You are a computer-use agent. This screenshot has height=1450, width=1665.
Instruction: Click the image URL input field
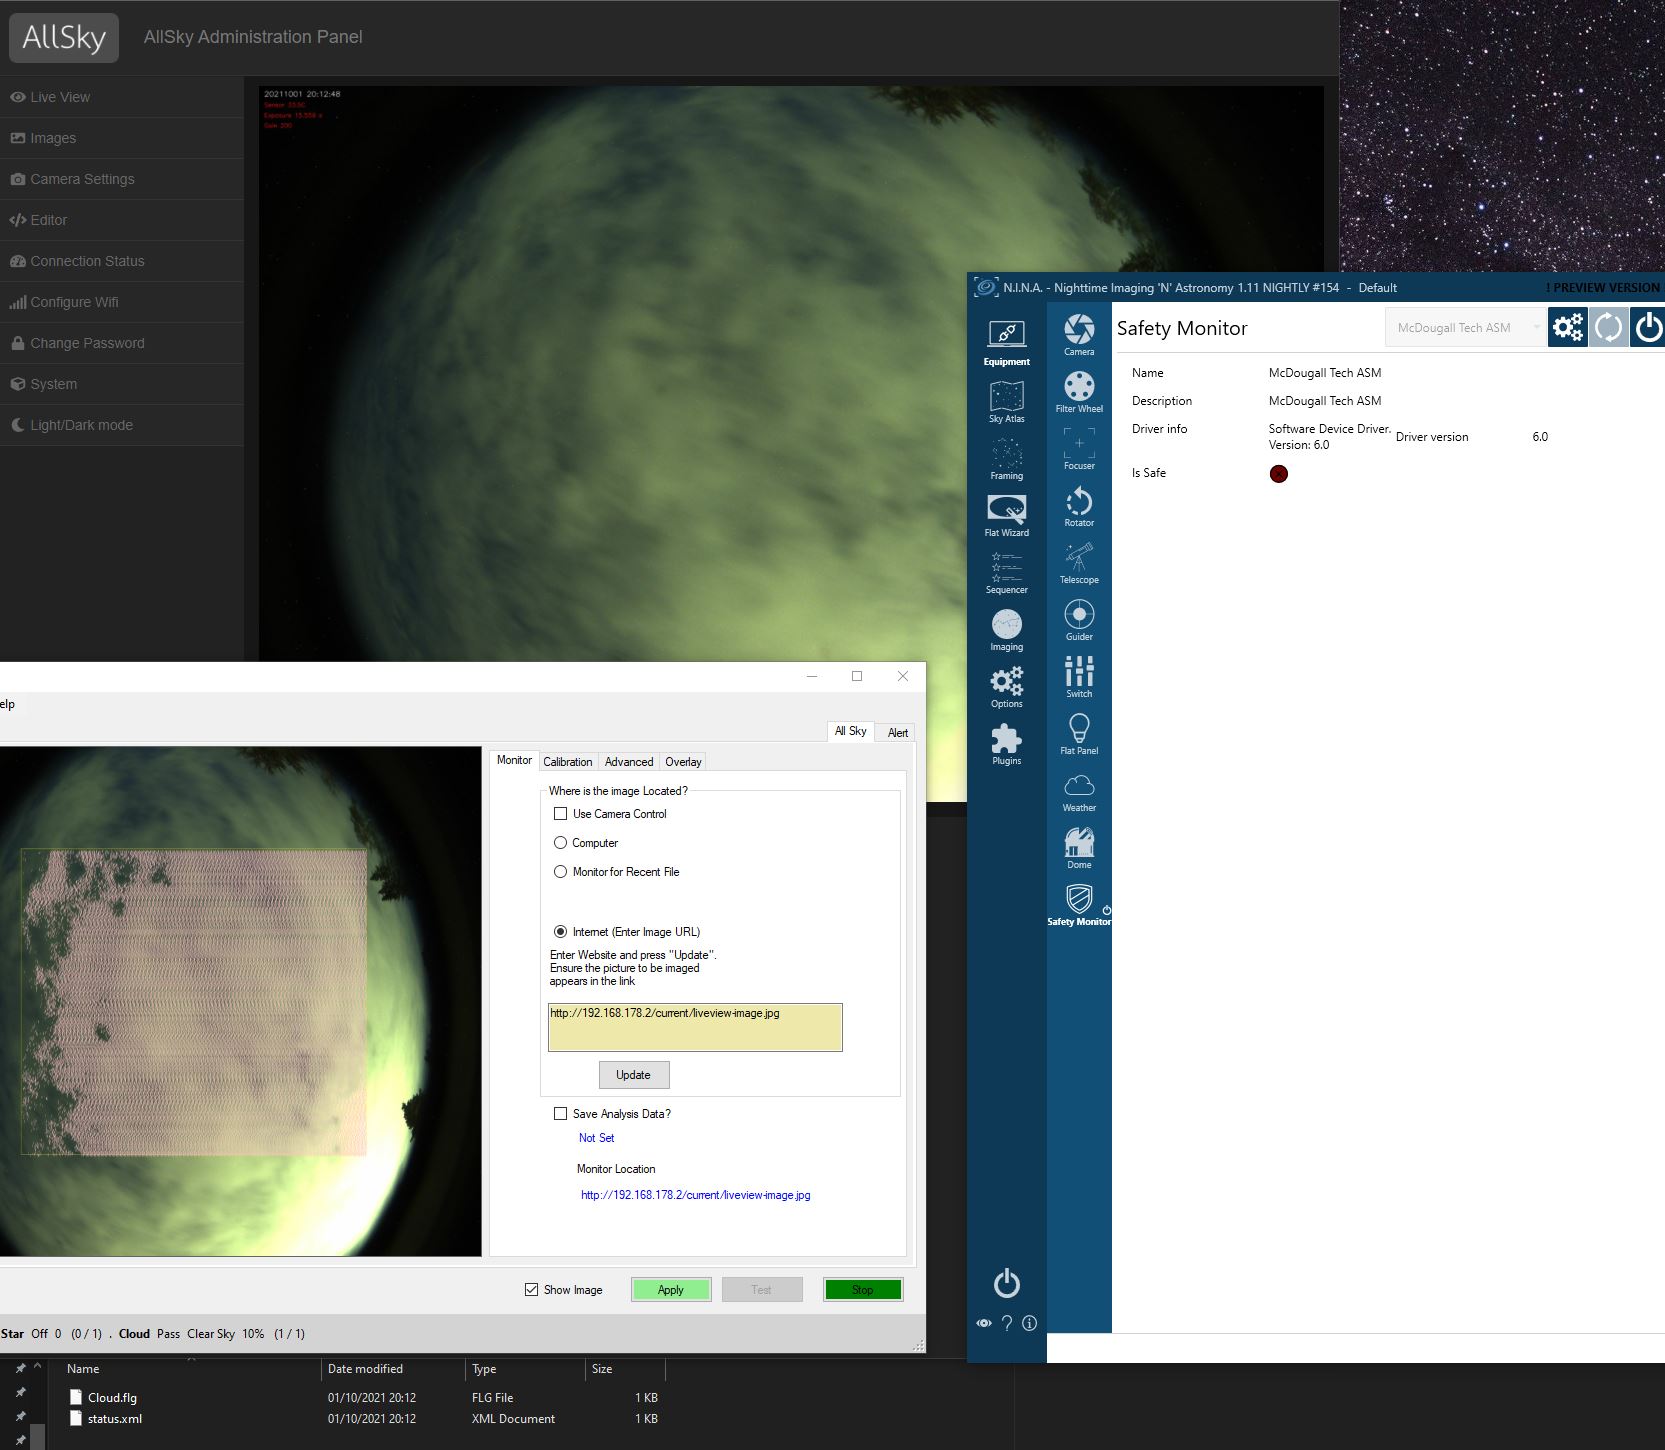pyautogui.click(x=695, y=1027)
